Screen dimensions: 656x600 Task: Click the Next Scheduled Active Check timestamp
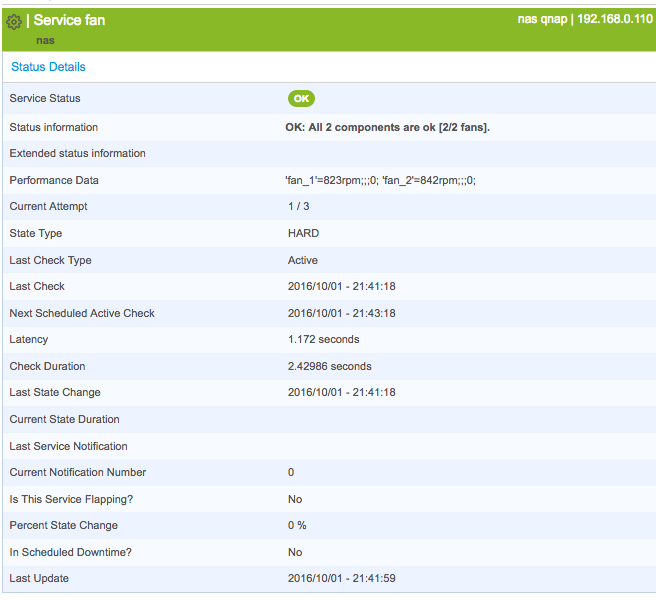point(341,313)
